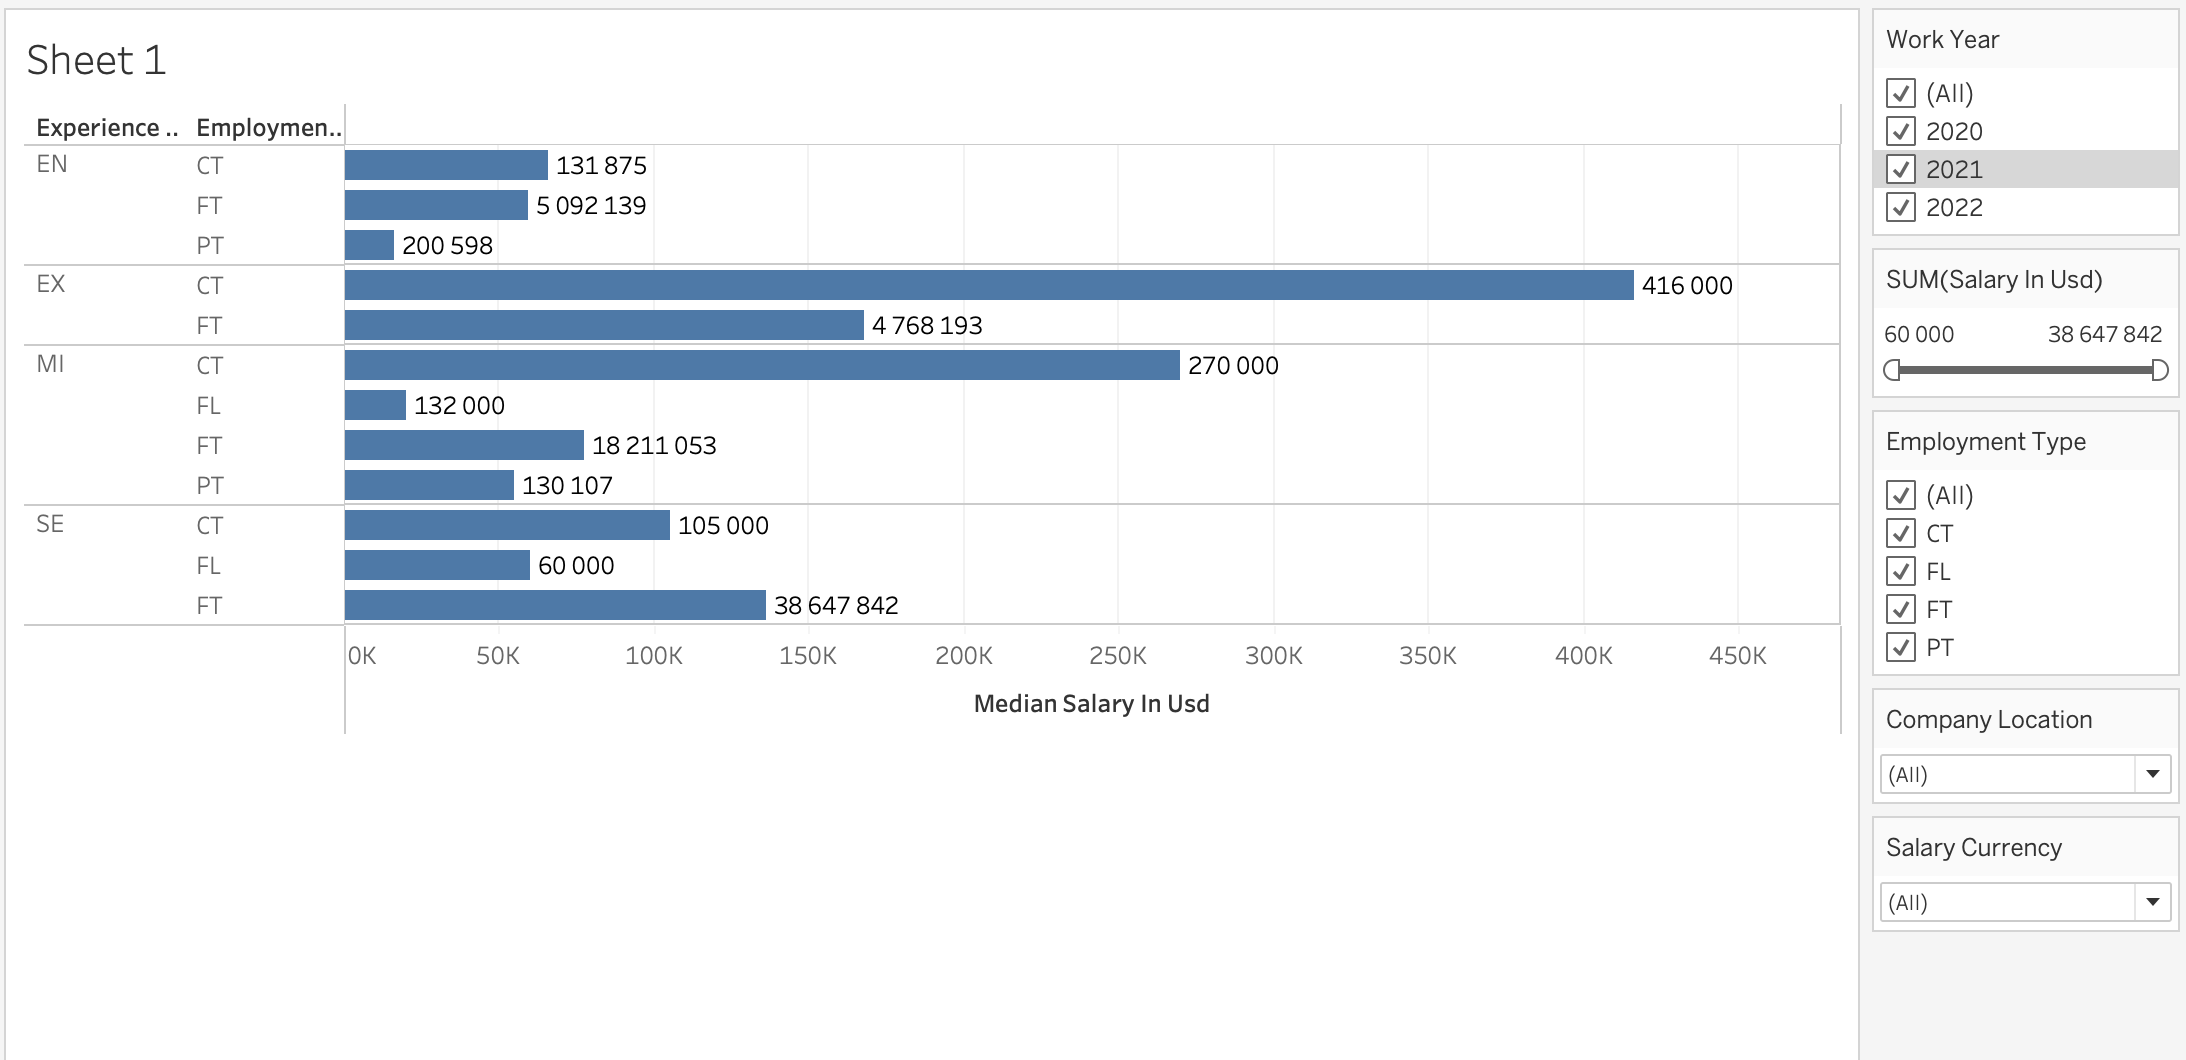The height and width of the screenshot is (1060, 2186).
Task: Click the Experience column header
Action: tap(107, 128)
